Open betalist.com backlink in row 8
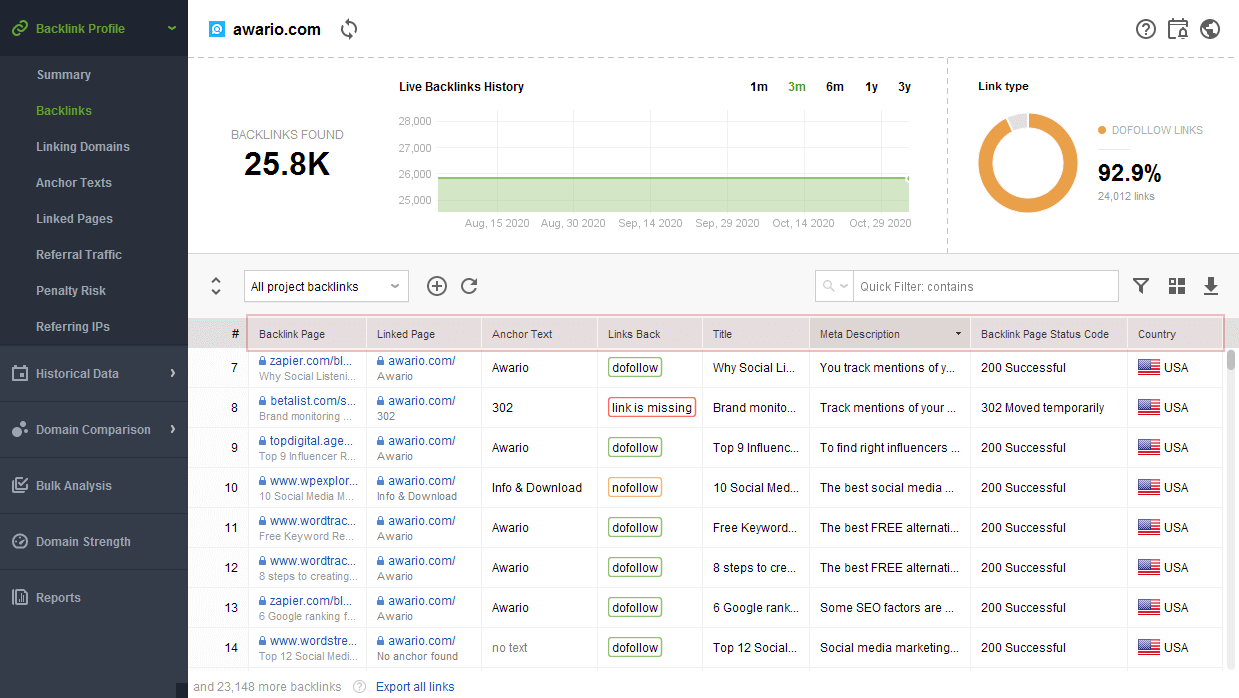 coord(312,401)
